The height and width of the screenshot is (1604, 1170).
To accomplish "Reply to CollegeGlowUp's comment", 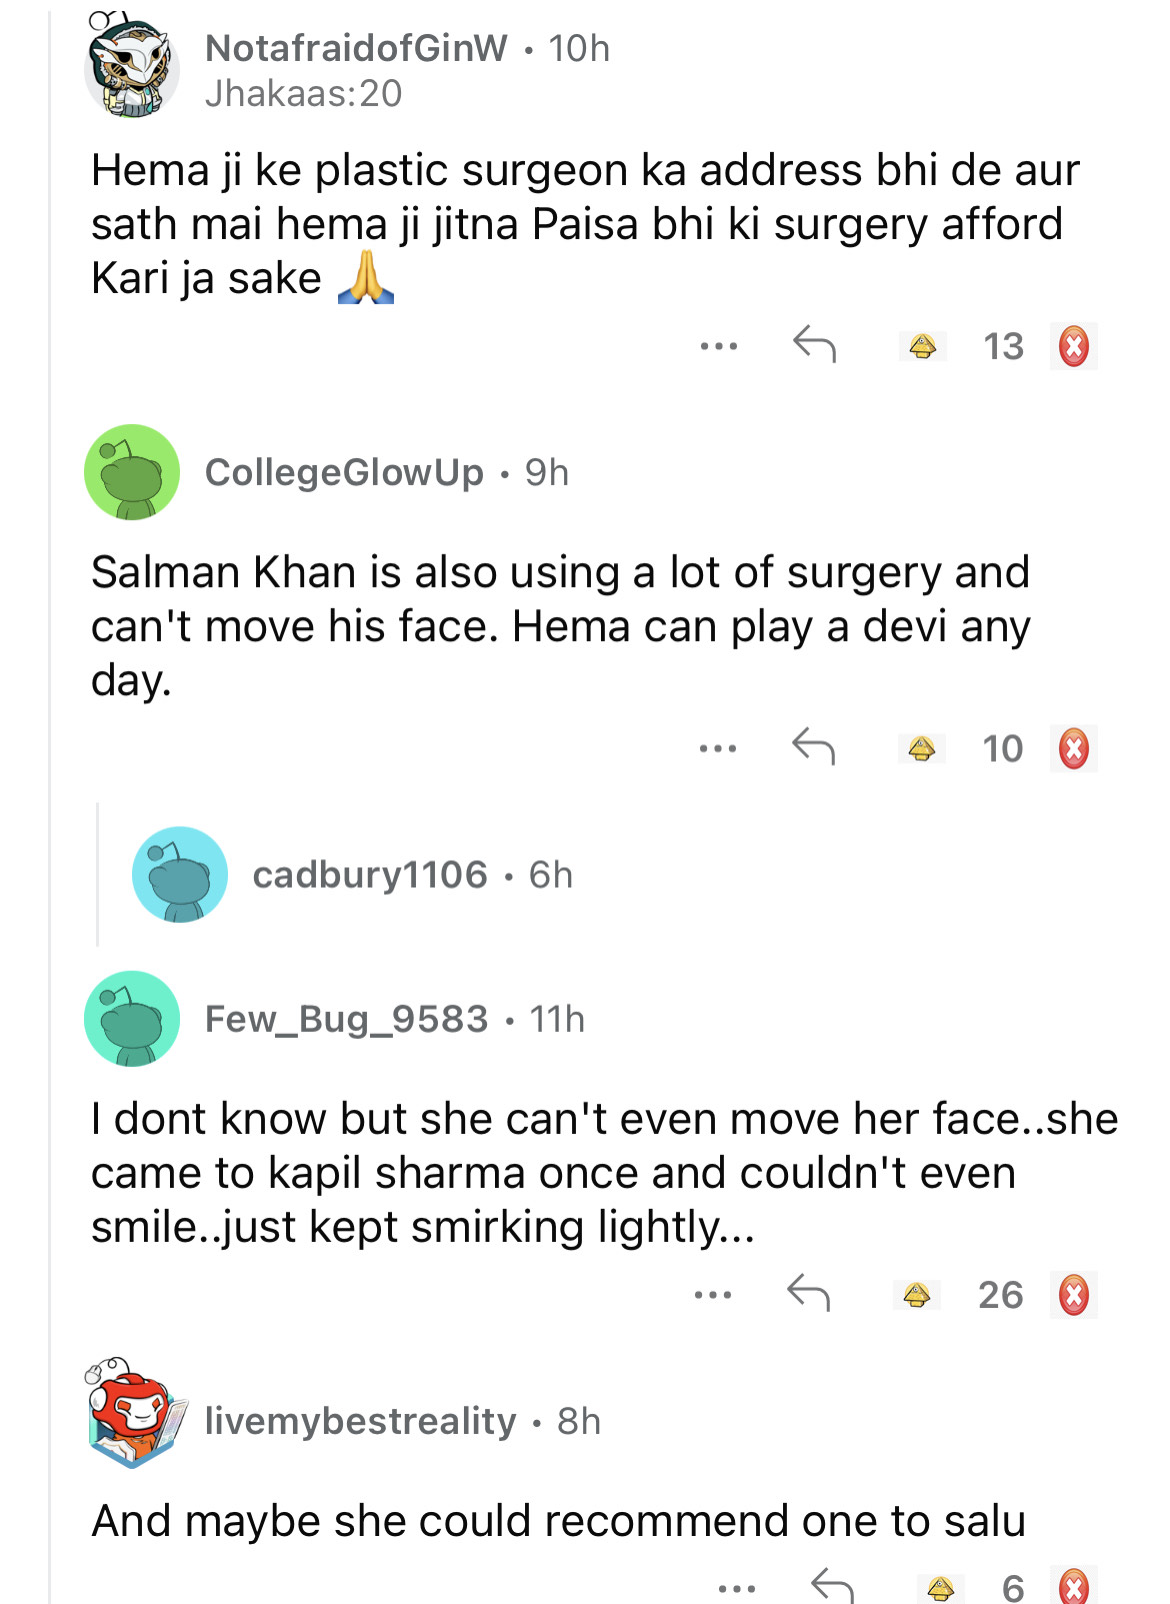I will pos(813,747).
